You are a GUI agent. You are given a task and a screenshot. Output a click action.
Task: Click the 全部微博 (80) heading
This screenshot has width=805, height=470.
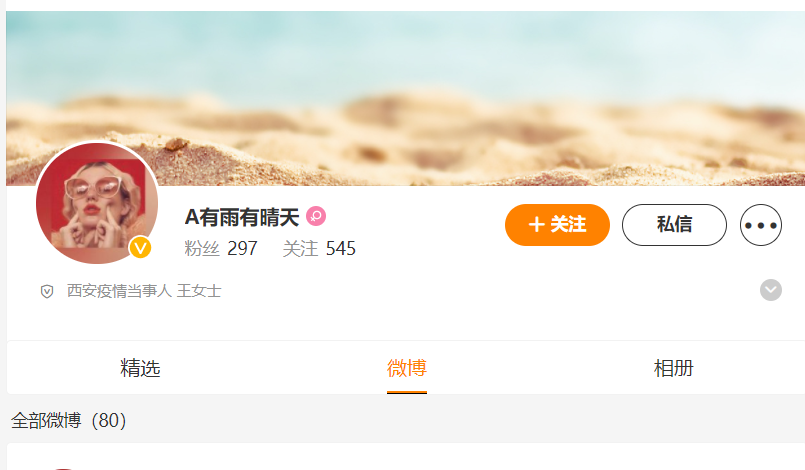(69, 421)
